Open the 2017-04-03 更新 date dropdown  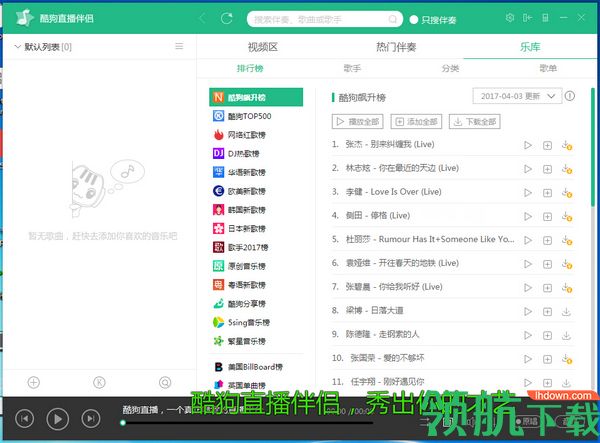pyautogui.click(x=517, y=96)
